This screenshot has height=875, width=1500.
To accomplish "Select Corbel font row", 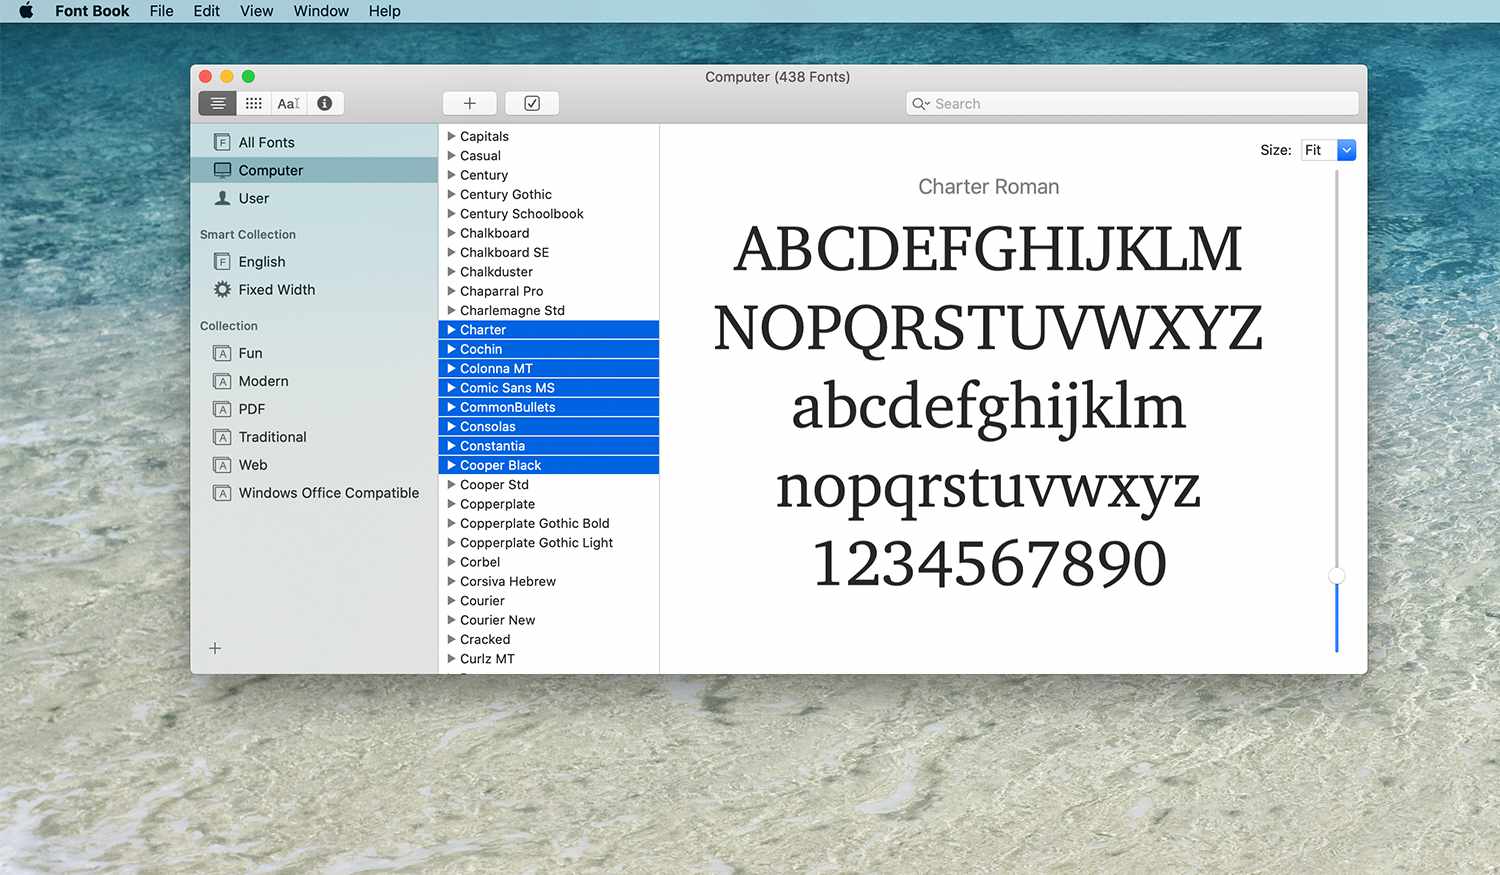I will tap(549, 562).
